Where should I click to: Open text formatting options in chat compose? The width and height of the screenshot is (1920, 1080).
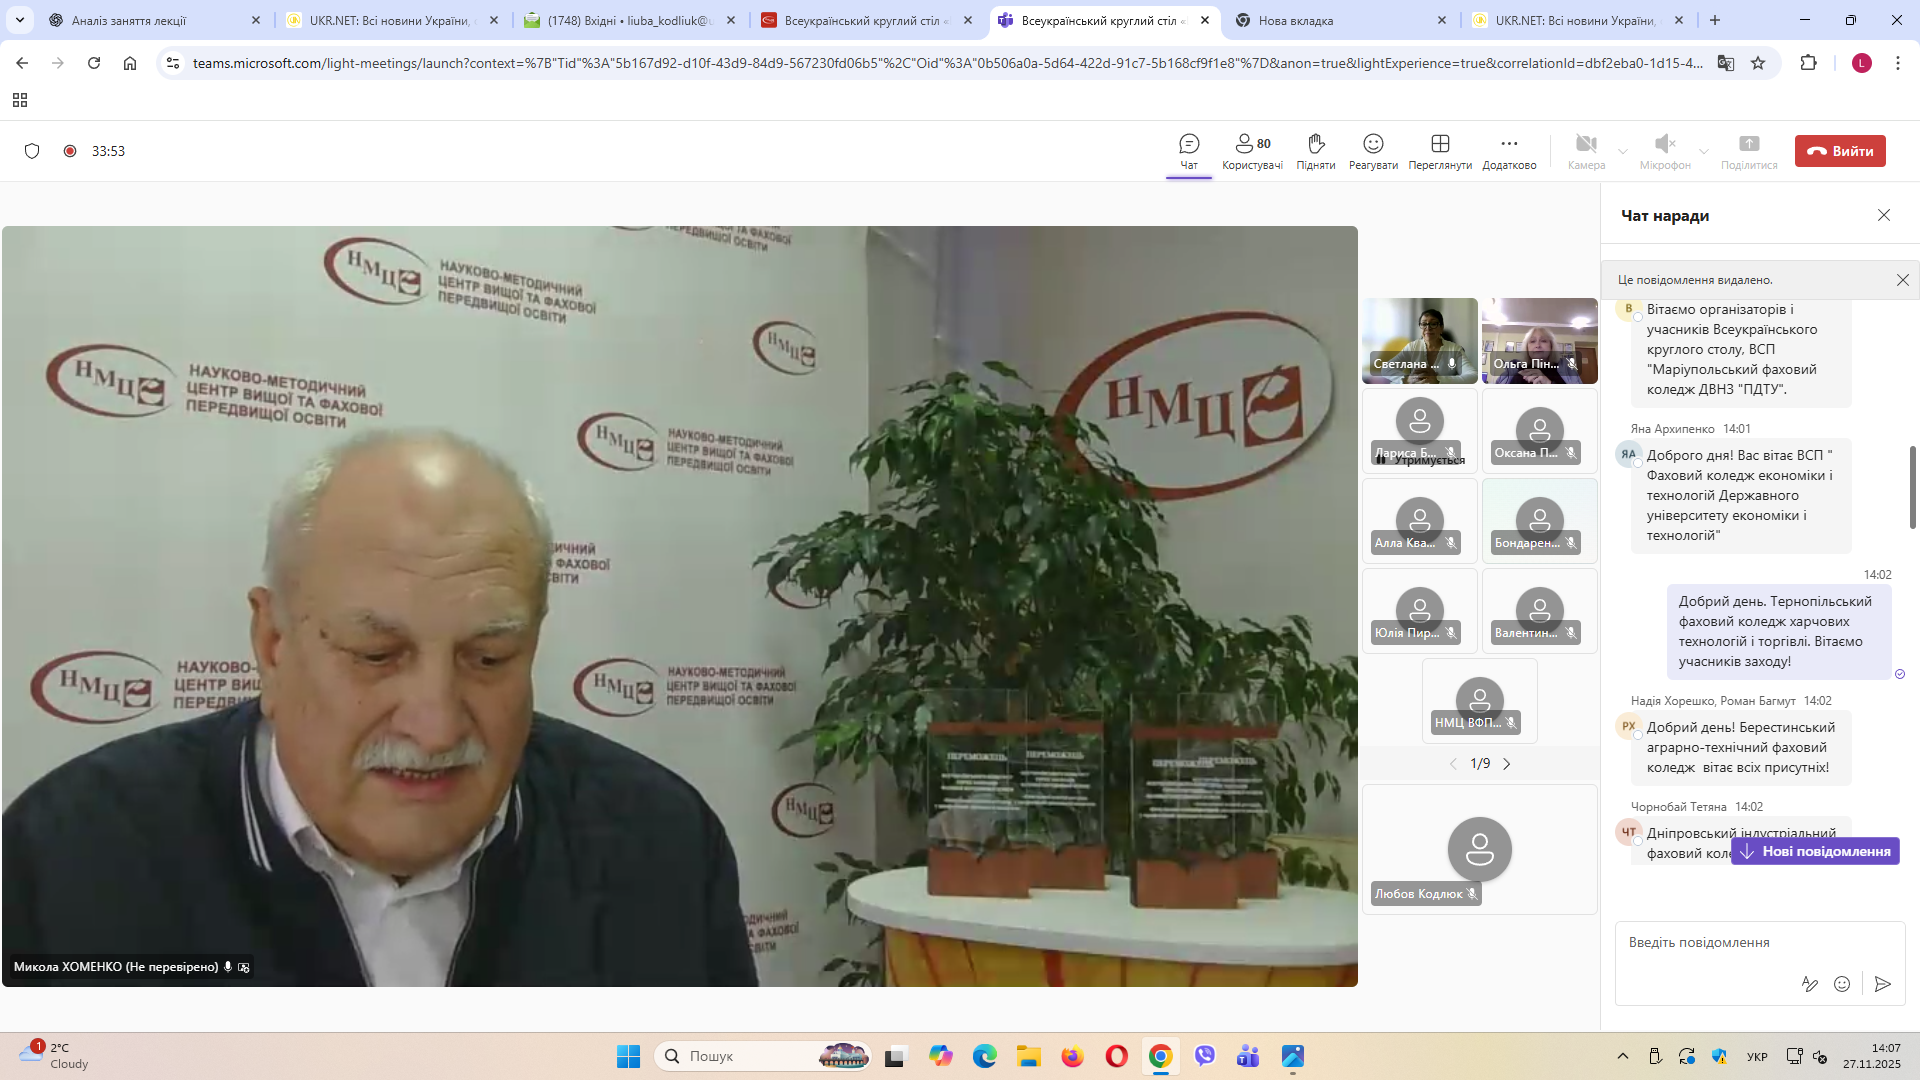(x=1809, y=984)
